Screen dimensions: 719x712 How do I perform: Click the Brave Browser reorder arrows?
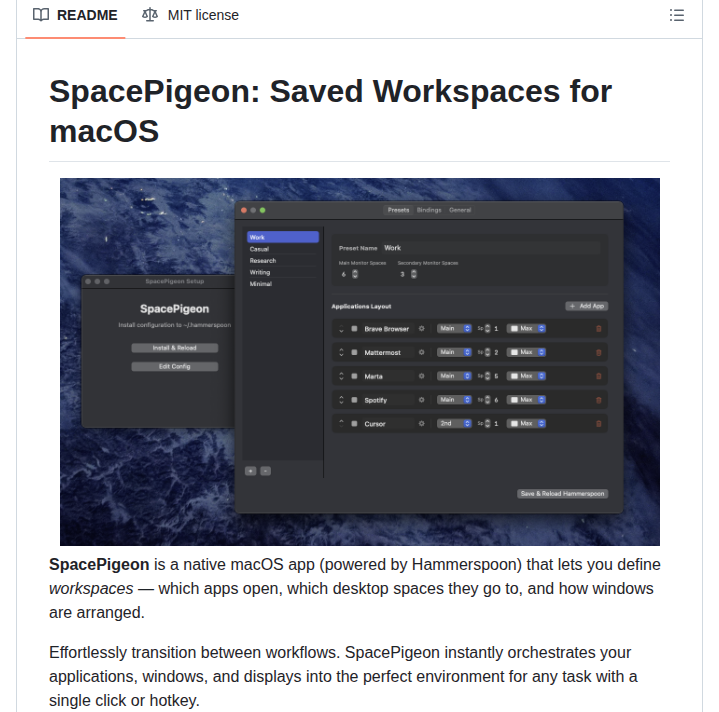[x=341, y=329]
